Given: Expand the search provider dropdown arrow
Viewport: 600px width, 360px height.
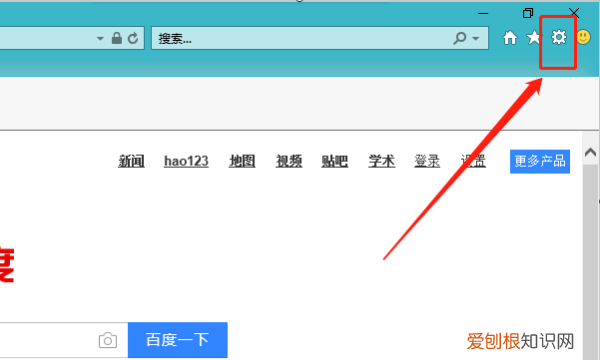Looking at the screenshot, I should pyautogui.click(x=476, y=38).
